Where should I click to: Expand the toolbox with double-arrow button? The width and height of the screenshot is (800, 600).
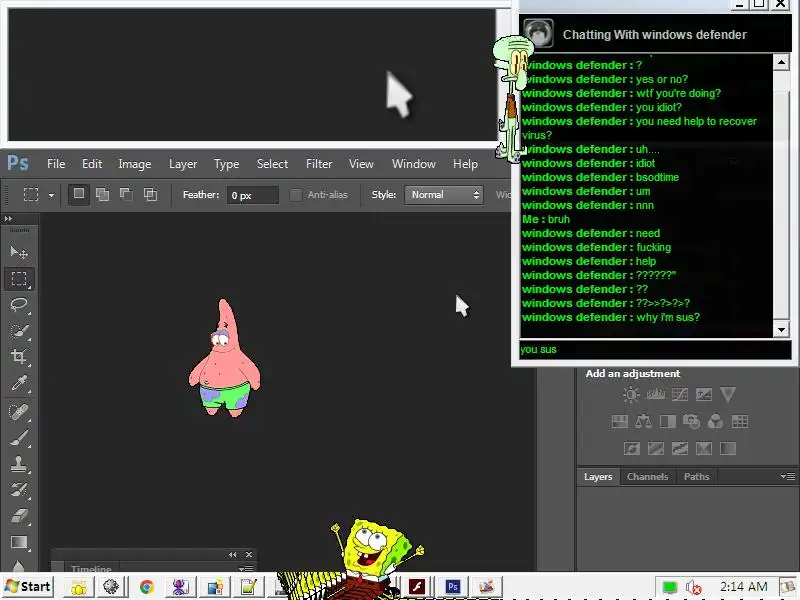click(x=8, y=219)
